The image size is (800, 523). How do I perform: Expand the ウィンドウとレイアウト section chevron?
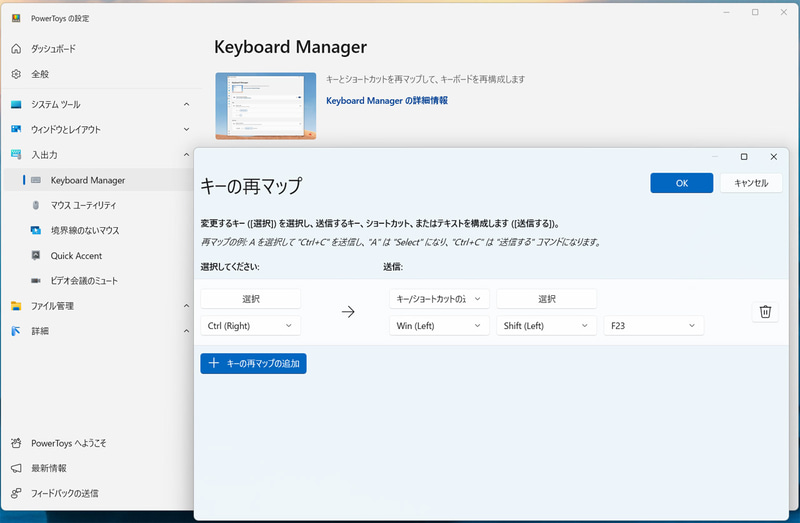(x=186, y=129)
